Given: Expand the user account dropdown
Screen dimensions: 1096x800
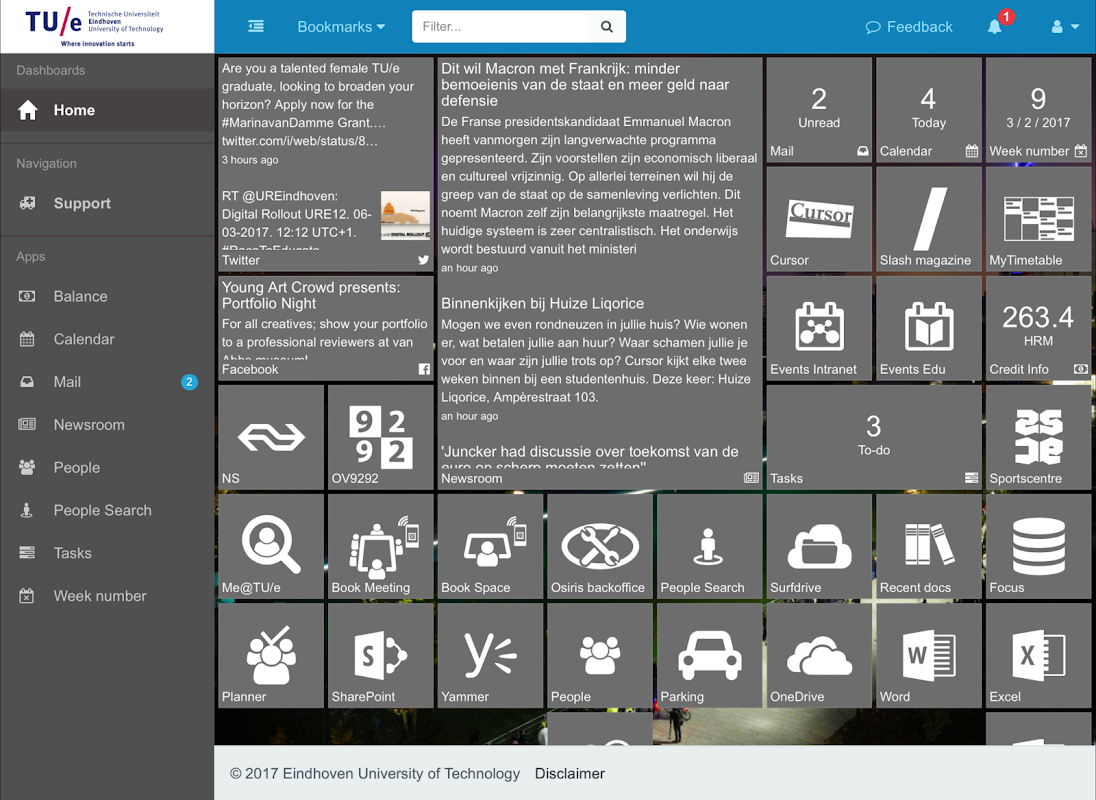Looking at the screenshot, I should click(x=1065, y=27).
